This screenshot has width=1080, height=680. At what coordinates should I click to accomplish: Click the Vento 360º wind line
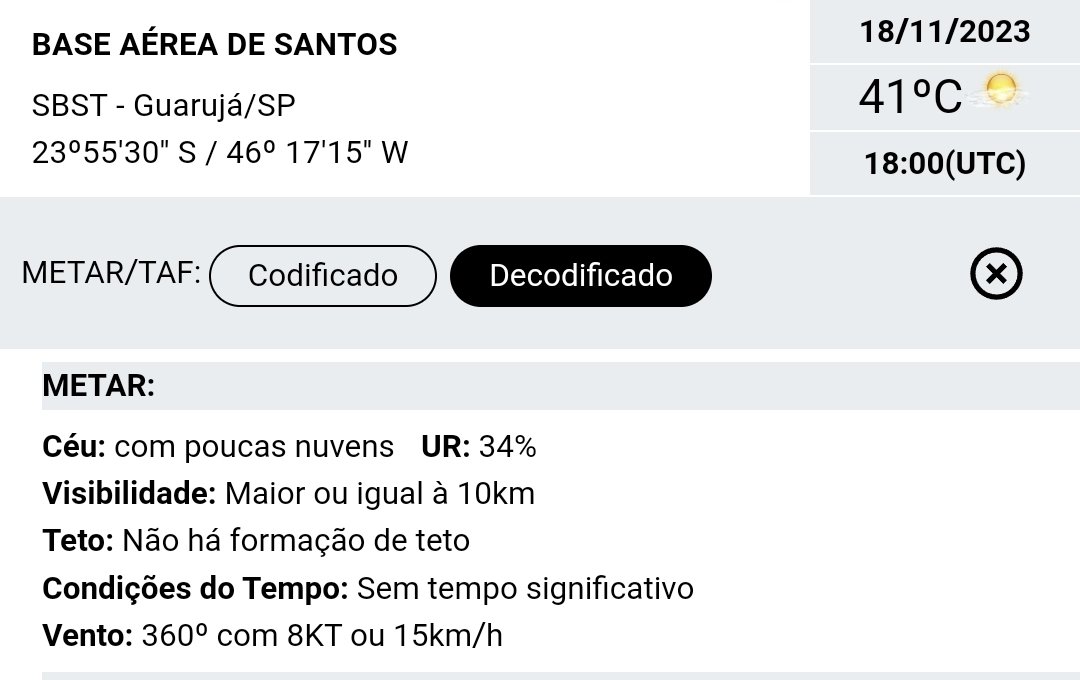point(272,635)
